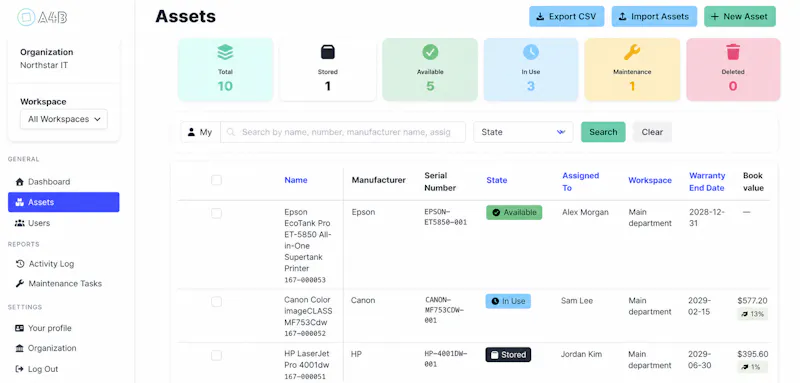The image size is (800, 383).
Task: Sort by Workspace column header
Action: coord(649,180)
